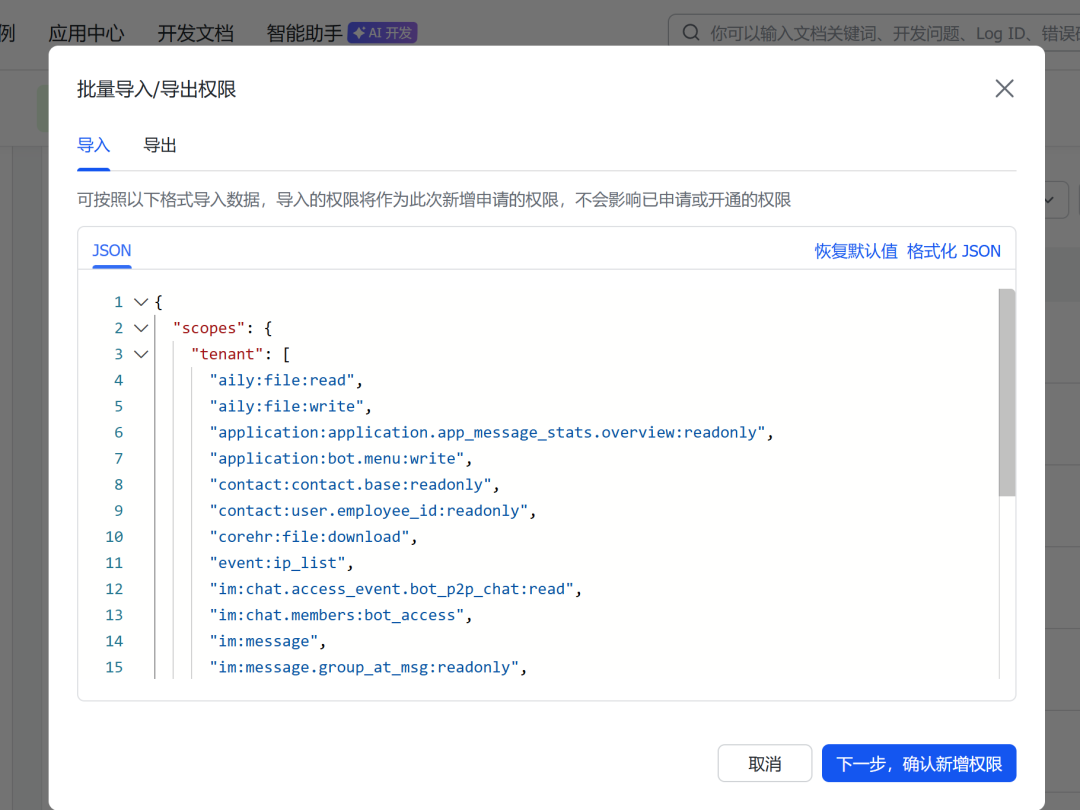Select the JSON editor tab
This screenshot has height=810, width=1080.
112,251
